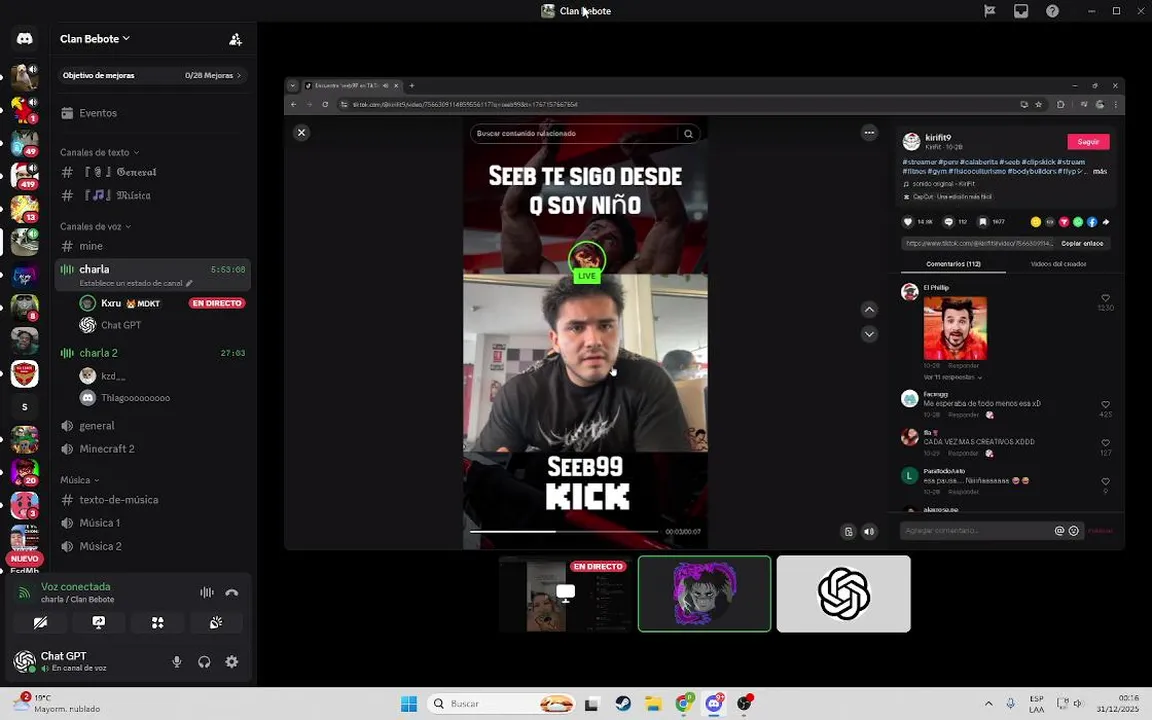This screenshot has width=1152, height=720.
Task: Open the soundboard
Action: coord(216,623)
